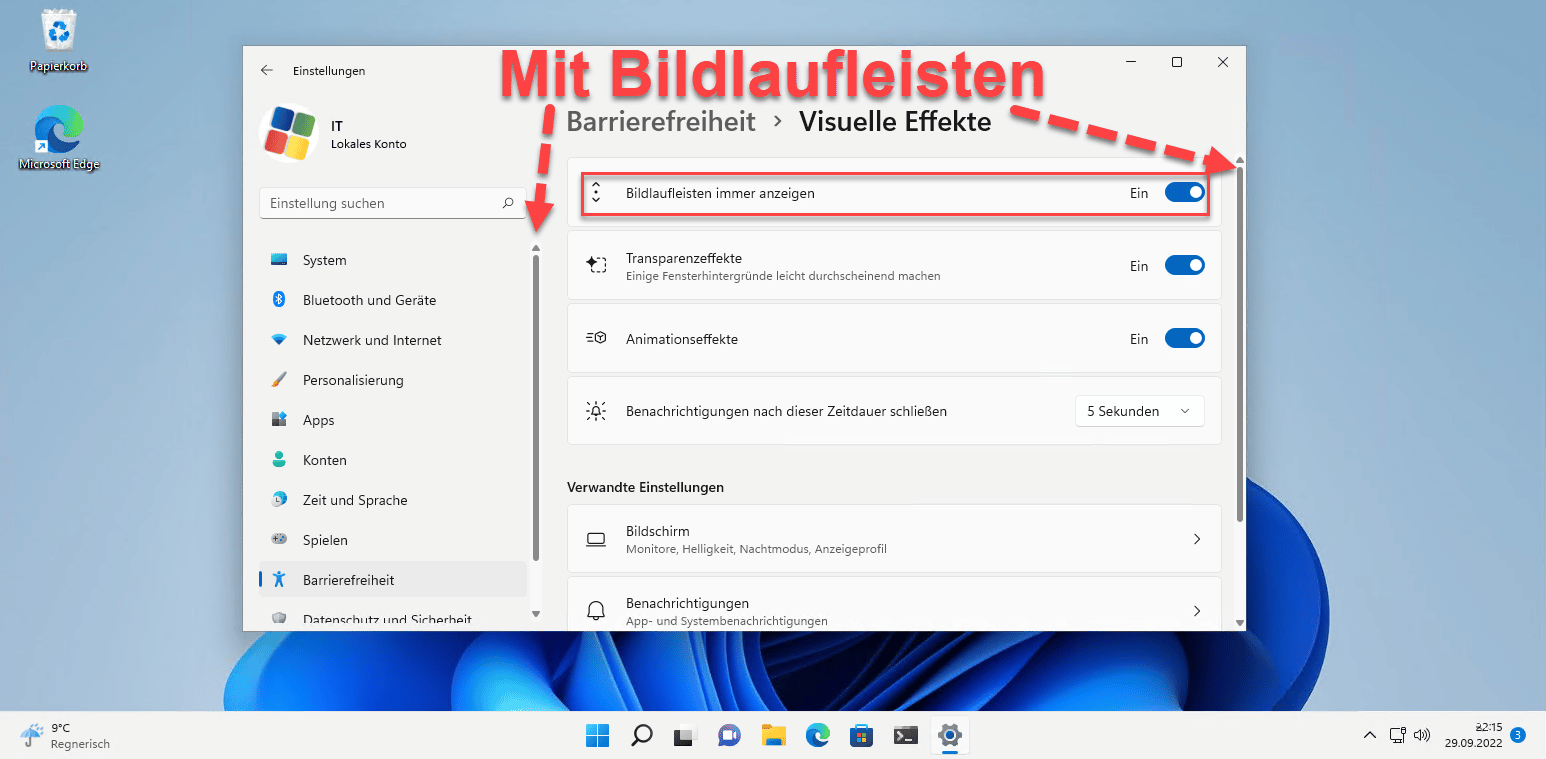Click the Settings gear icon on taskbar
Screen dimensions: 1546x759
pos(949,736)
